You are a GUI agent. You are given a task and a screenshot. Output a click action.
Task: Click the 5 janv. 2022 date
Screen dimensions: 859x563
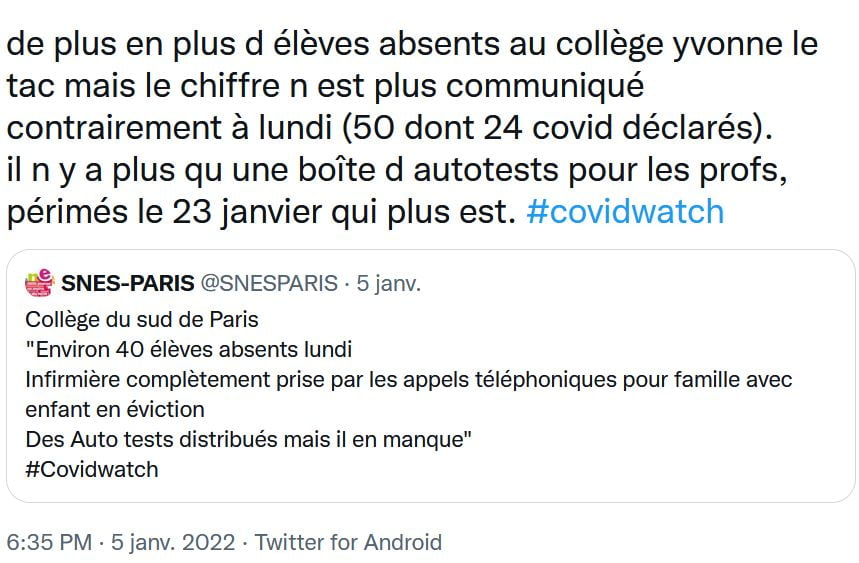tap(173, 542)
